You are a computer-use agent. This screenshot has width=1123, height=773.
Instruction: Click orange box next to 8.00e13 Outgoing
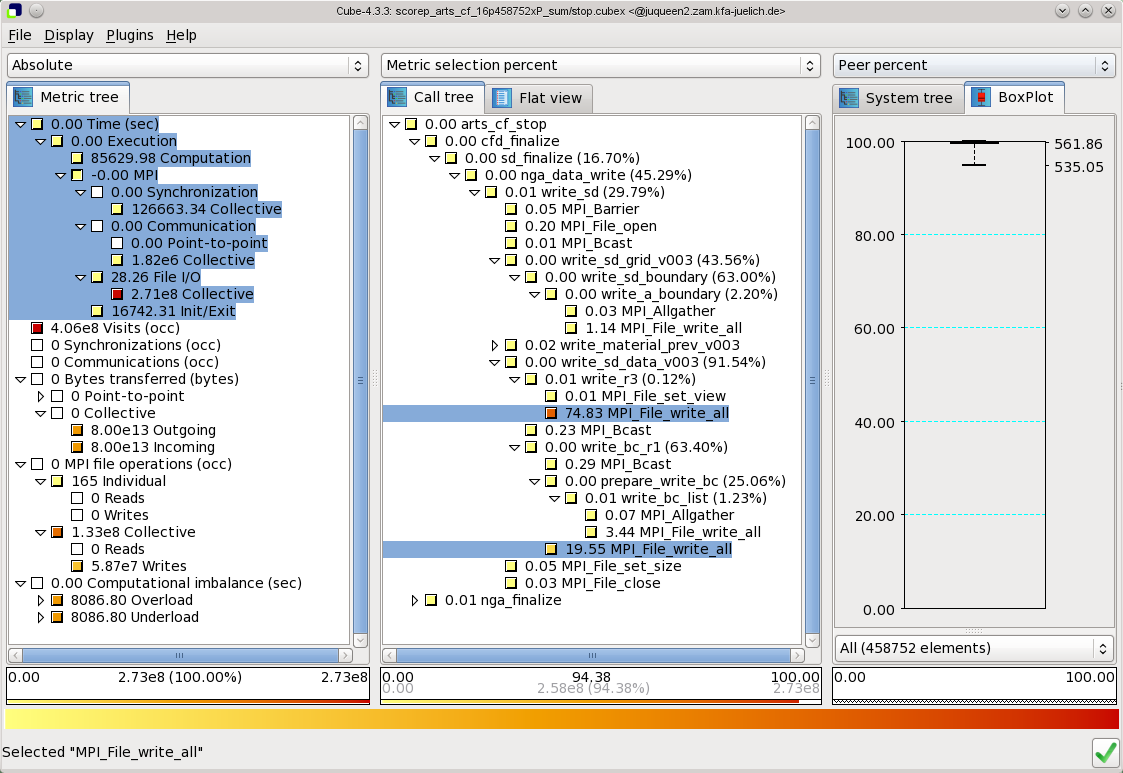point(77,430)
